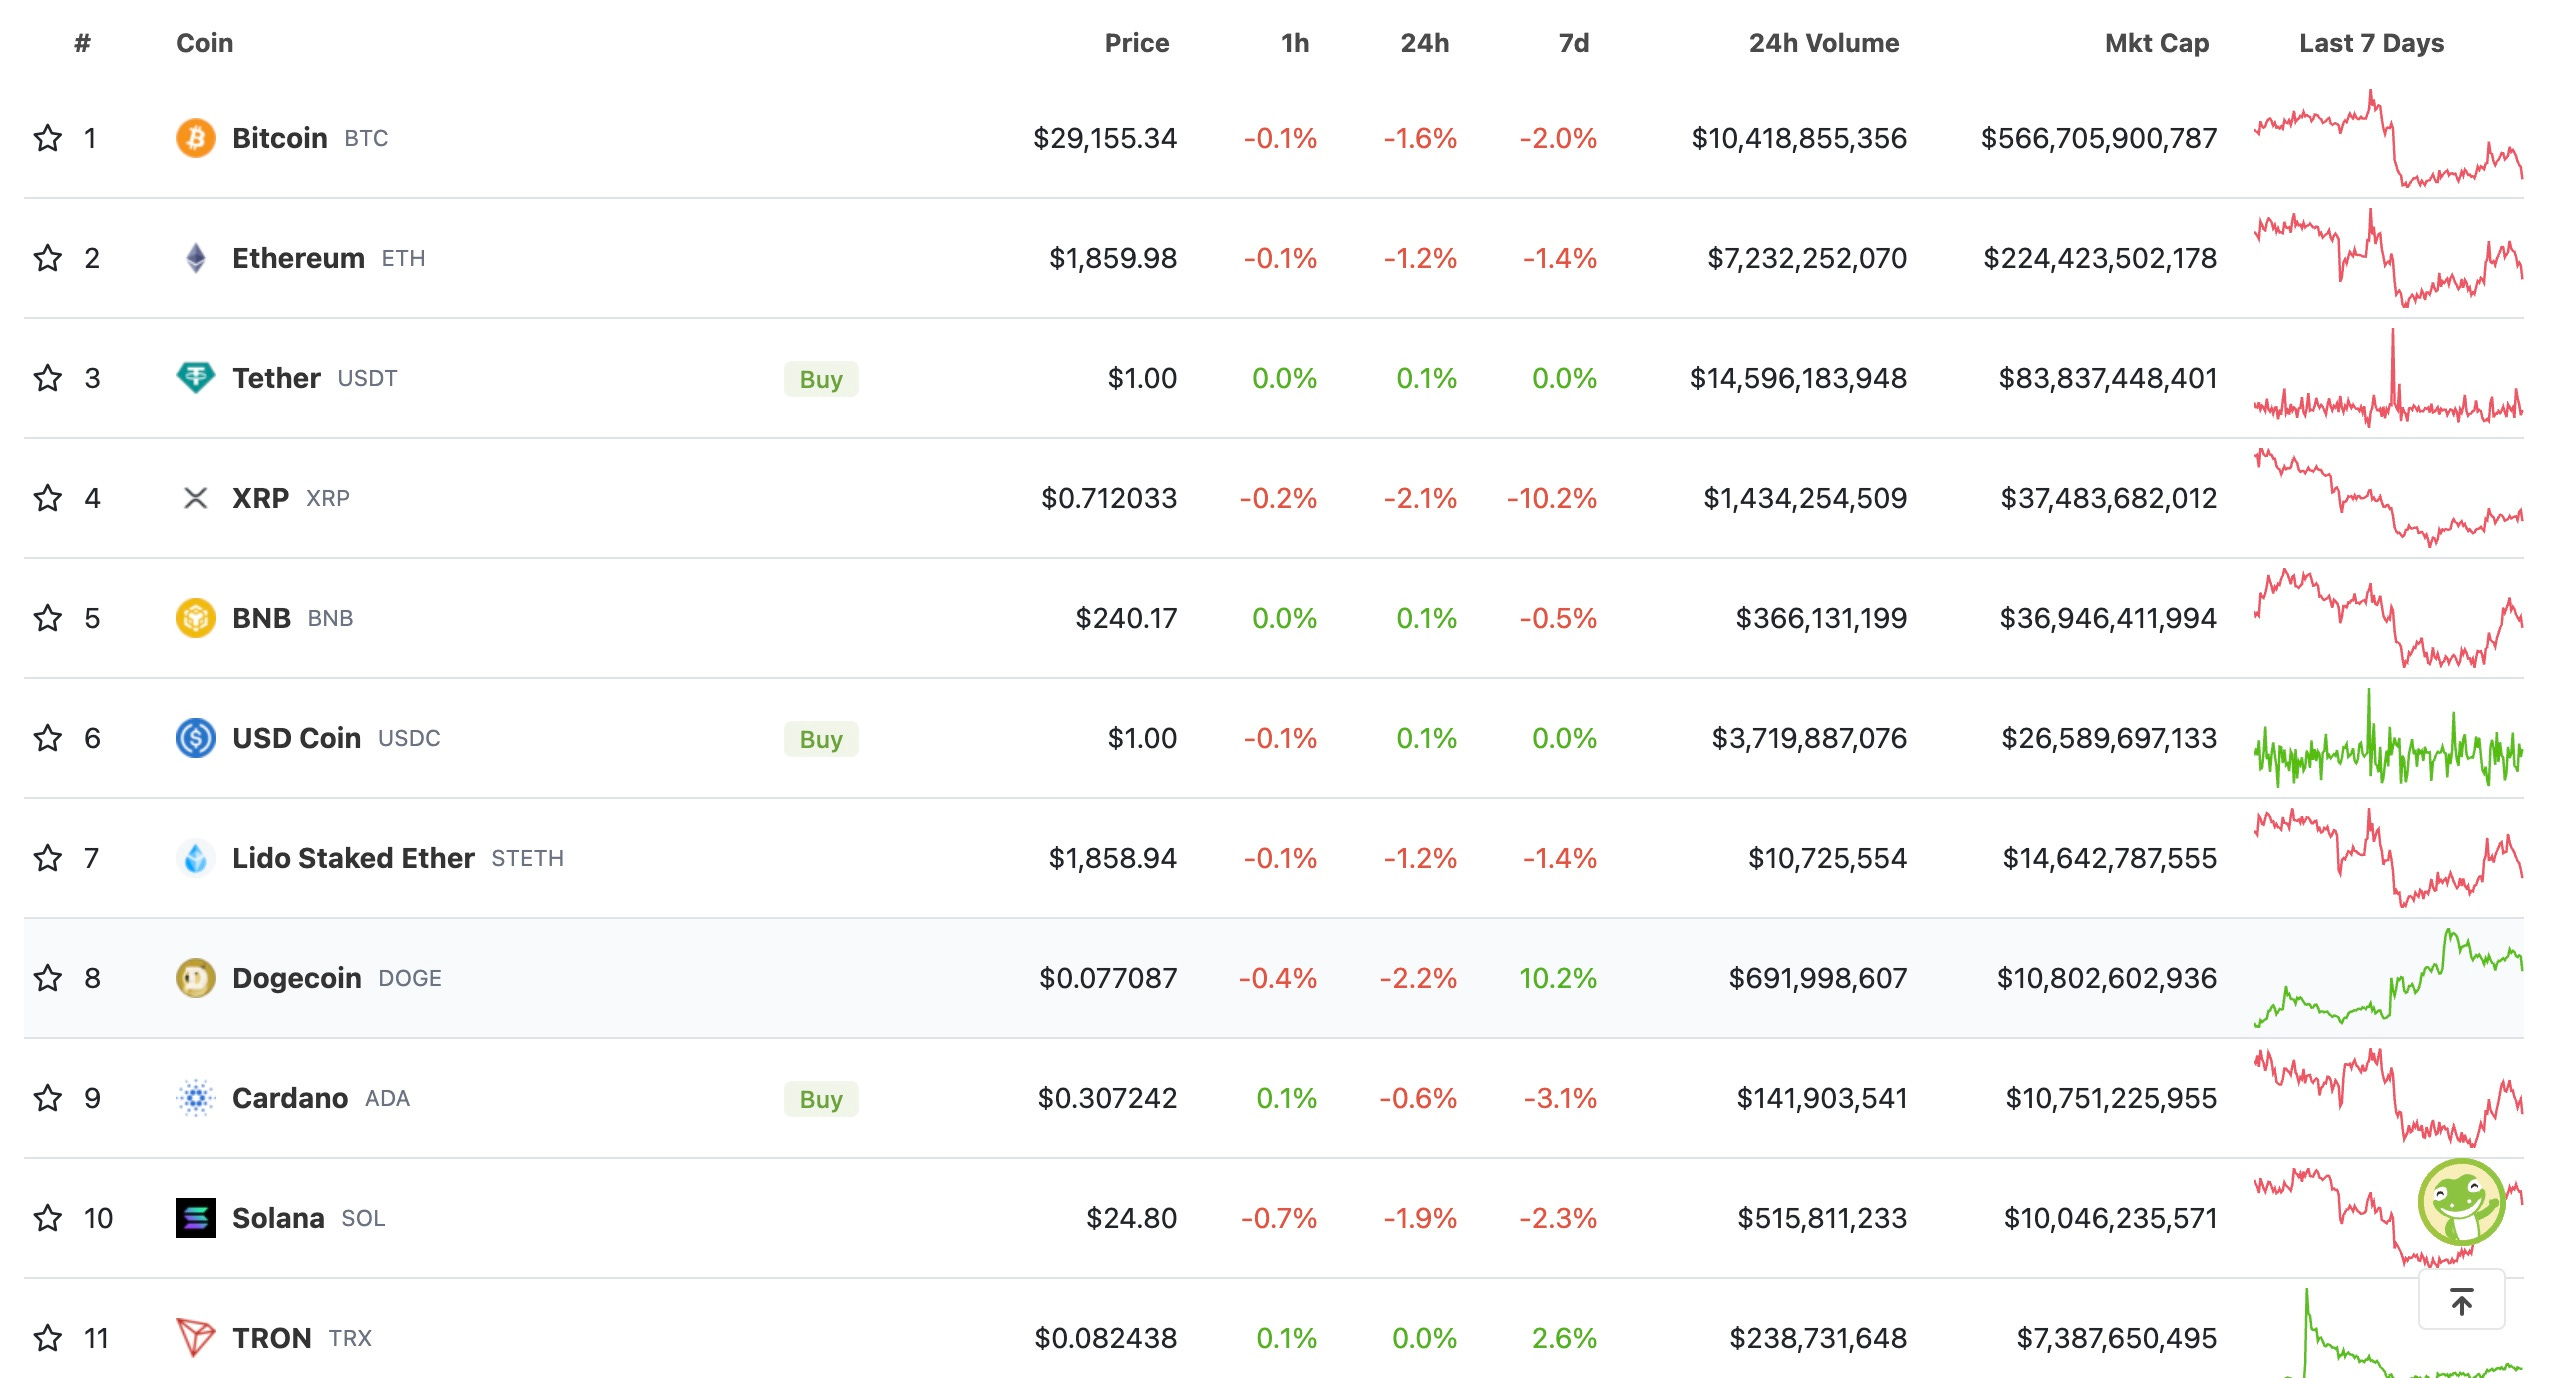The height and width of the screenshot is (1378, 2554).
Task: Click the Buy button for USD Coin
Action: (821, 739)
